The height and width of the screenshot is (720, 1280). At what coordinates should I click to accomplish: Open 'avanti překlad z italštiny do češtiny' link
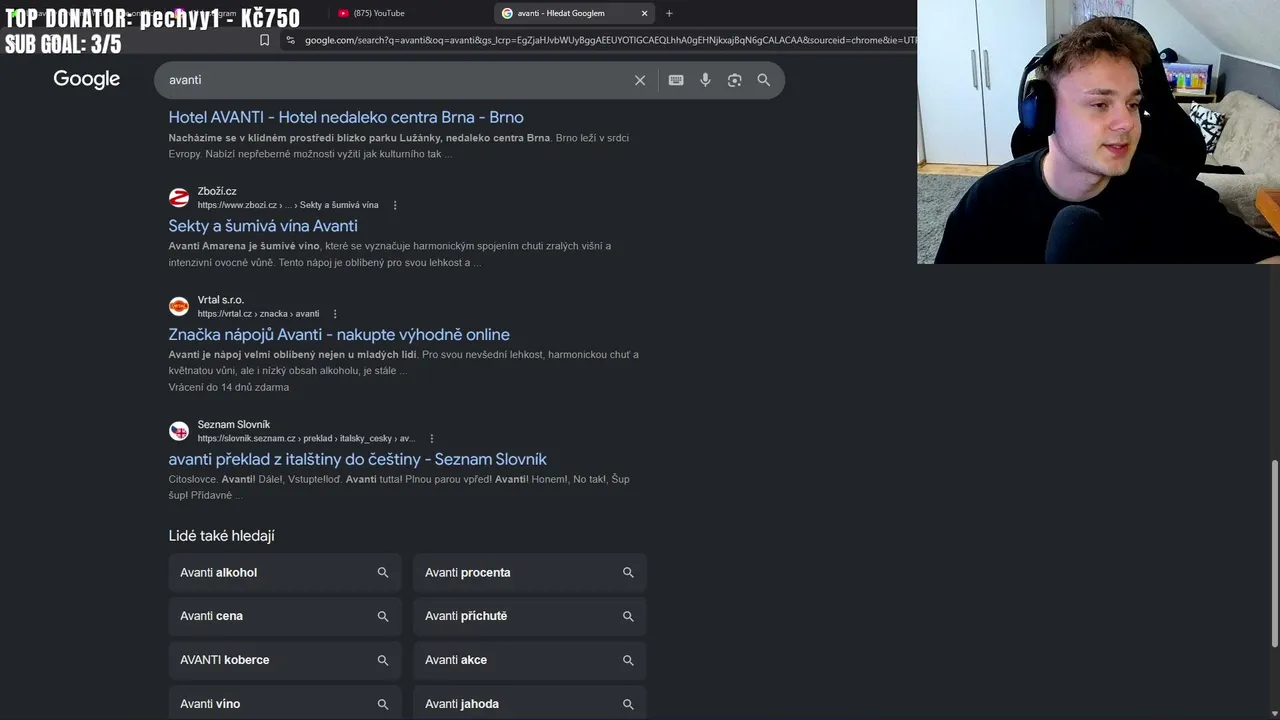[x=357, y=459]
